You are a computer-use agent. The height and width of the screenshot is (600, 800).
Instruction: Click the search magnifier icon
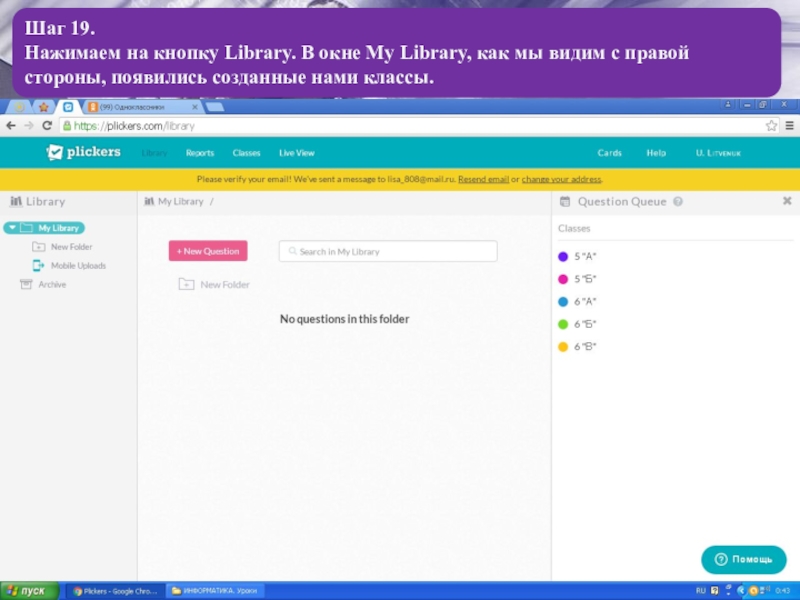[x=292, y=251]
